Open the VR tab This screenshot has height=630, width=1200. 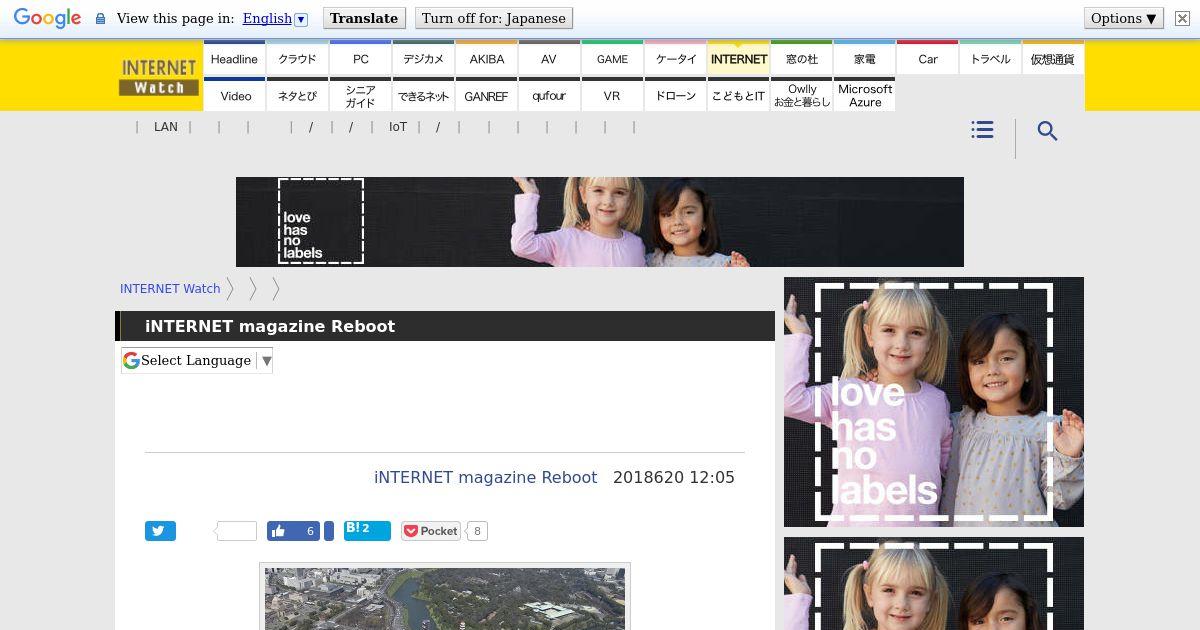(612, 95)
